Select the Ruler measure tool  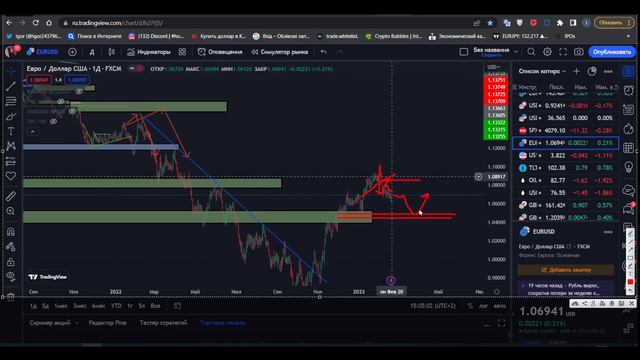11,196
